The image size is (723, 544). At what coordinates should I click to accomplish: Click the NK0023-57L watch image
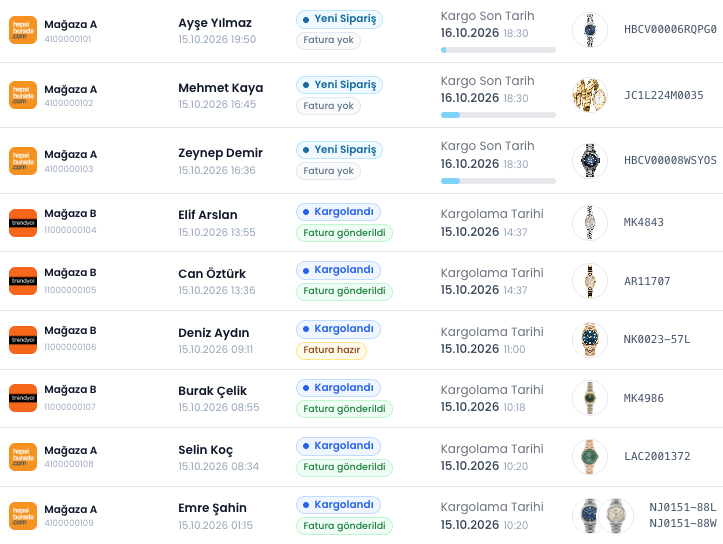pyautogui.click(x=590, y=340)
